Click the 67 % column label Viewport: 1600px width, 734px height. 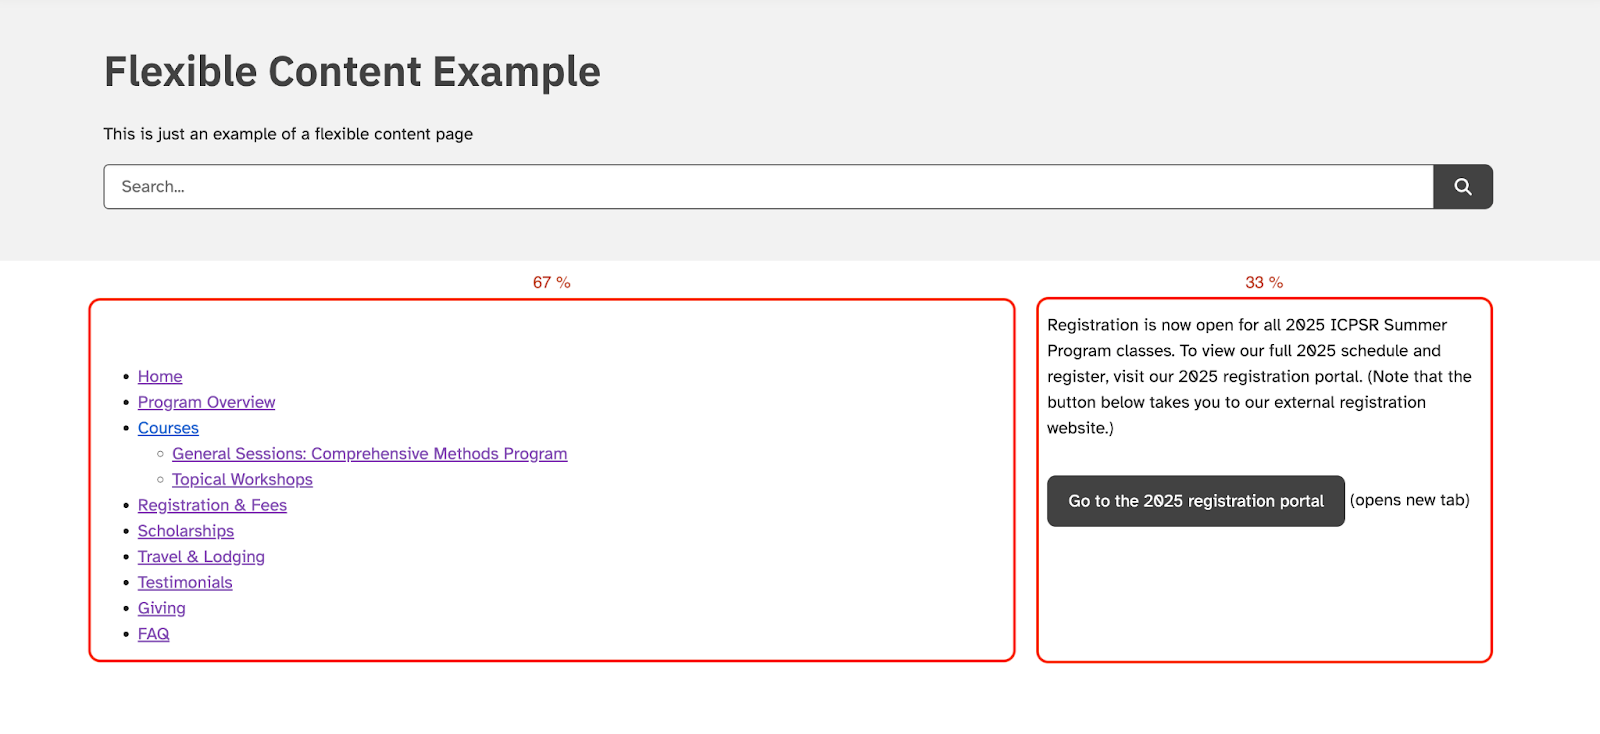click(552, 283)
